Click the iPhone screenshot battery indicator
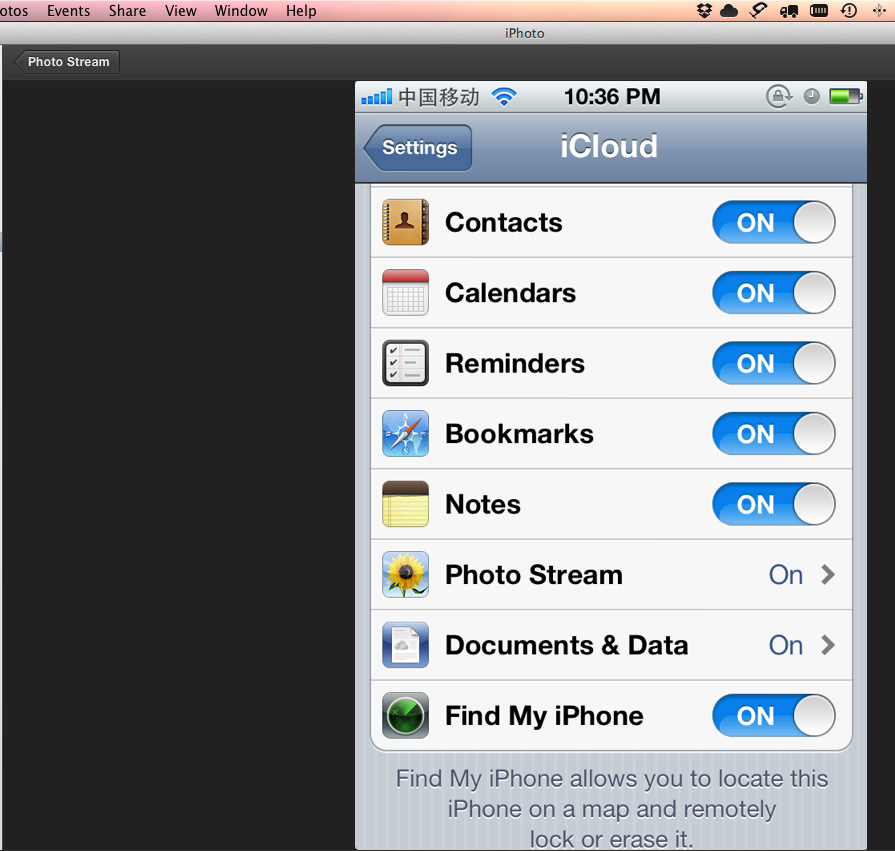 [x=845, y=96]
